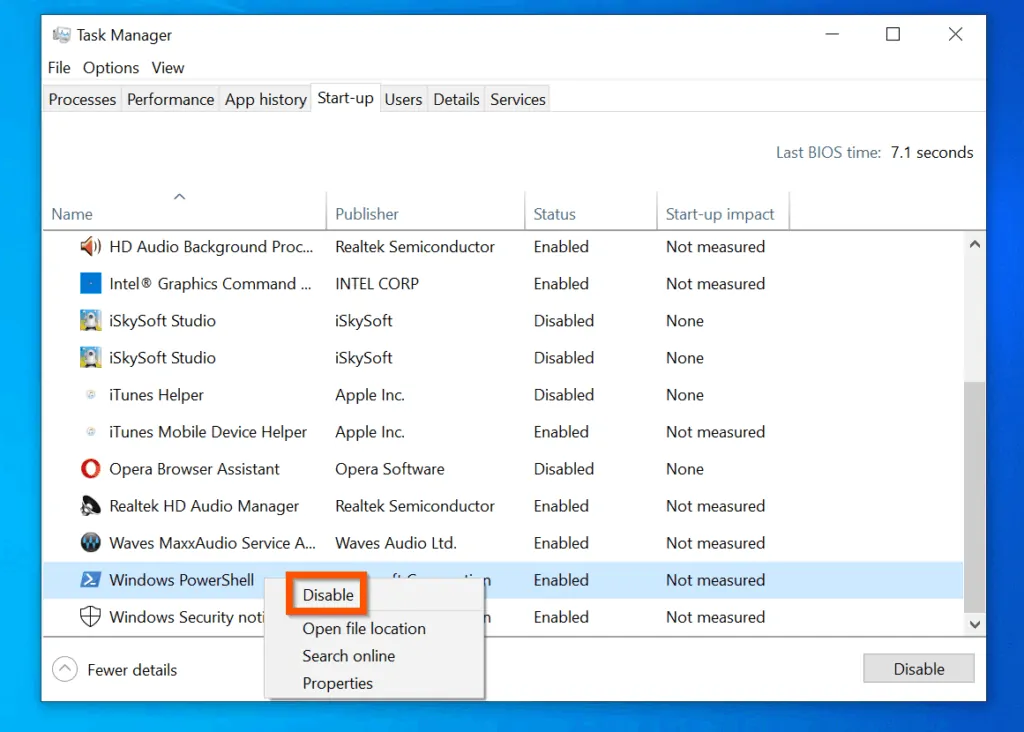Click None impact in iTunes Helper row
The width and height of the screenshot is (1024, 732).
[x=684, y=395]
